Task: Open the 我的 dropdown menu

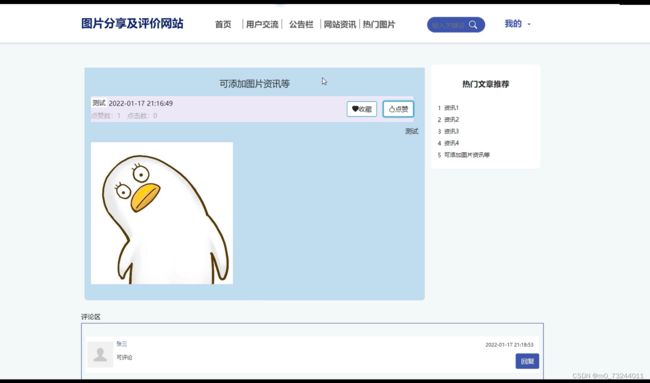Action: click(x=517, y=24)
